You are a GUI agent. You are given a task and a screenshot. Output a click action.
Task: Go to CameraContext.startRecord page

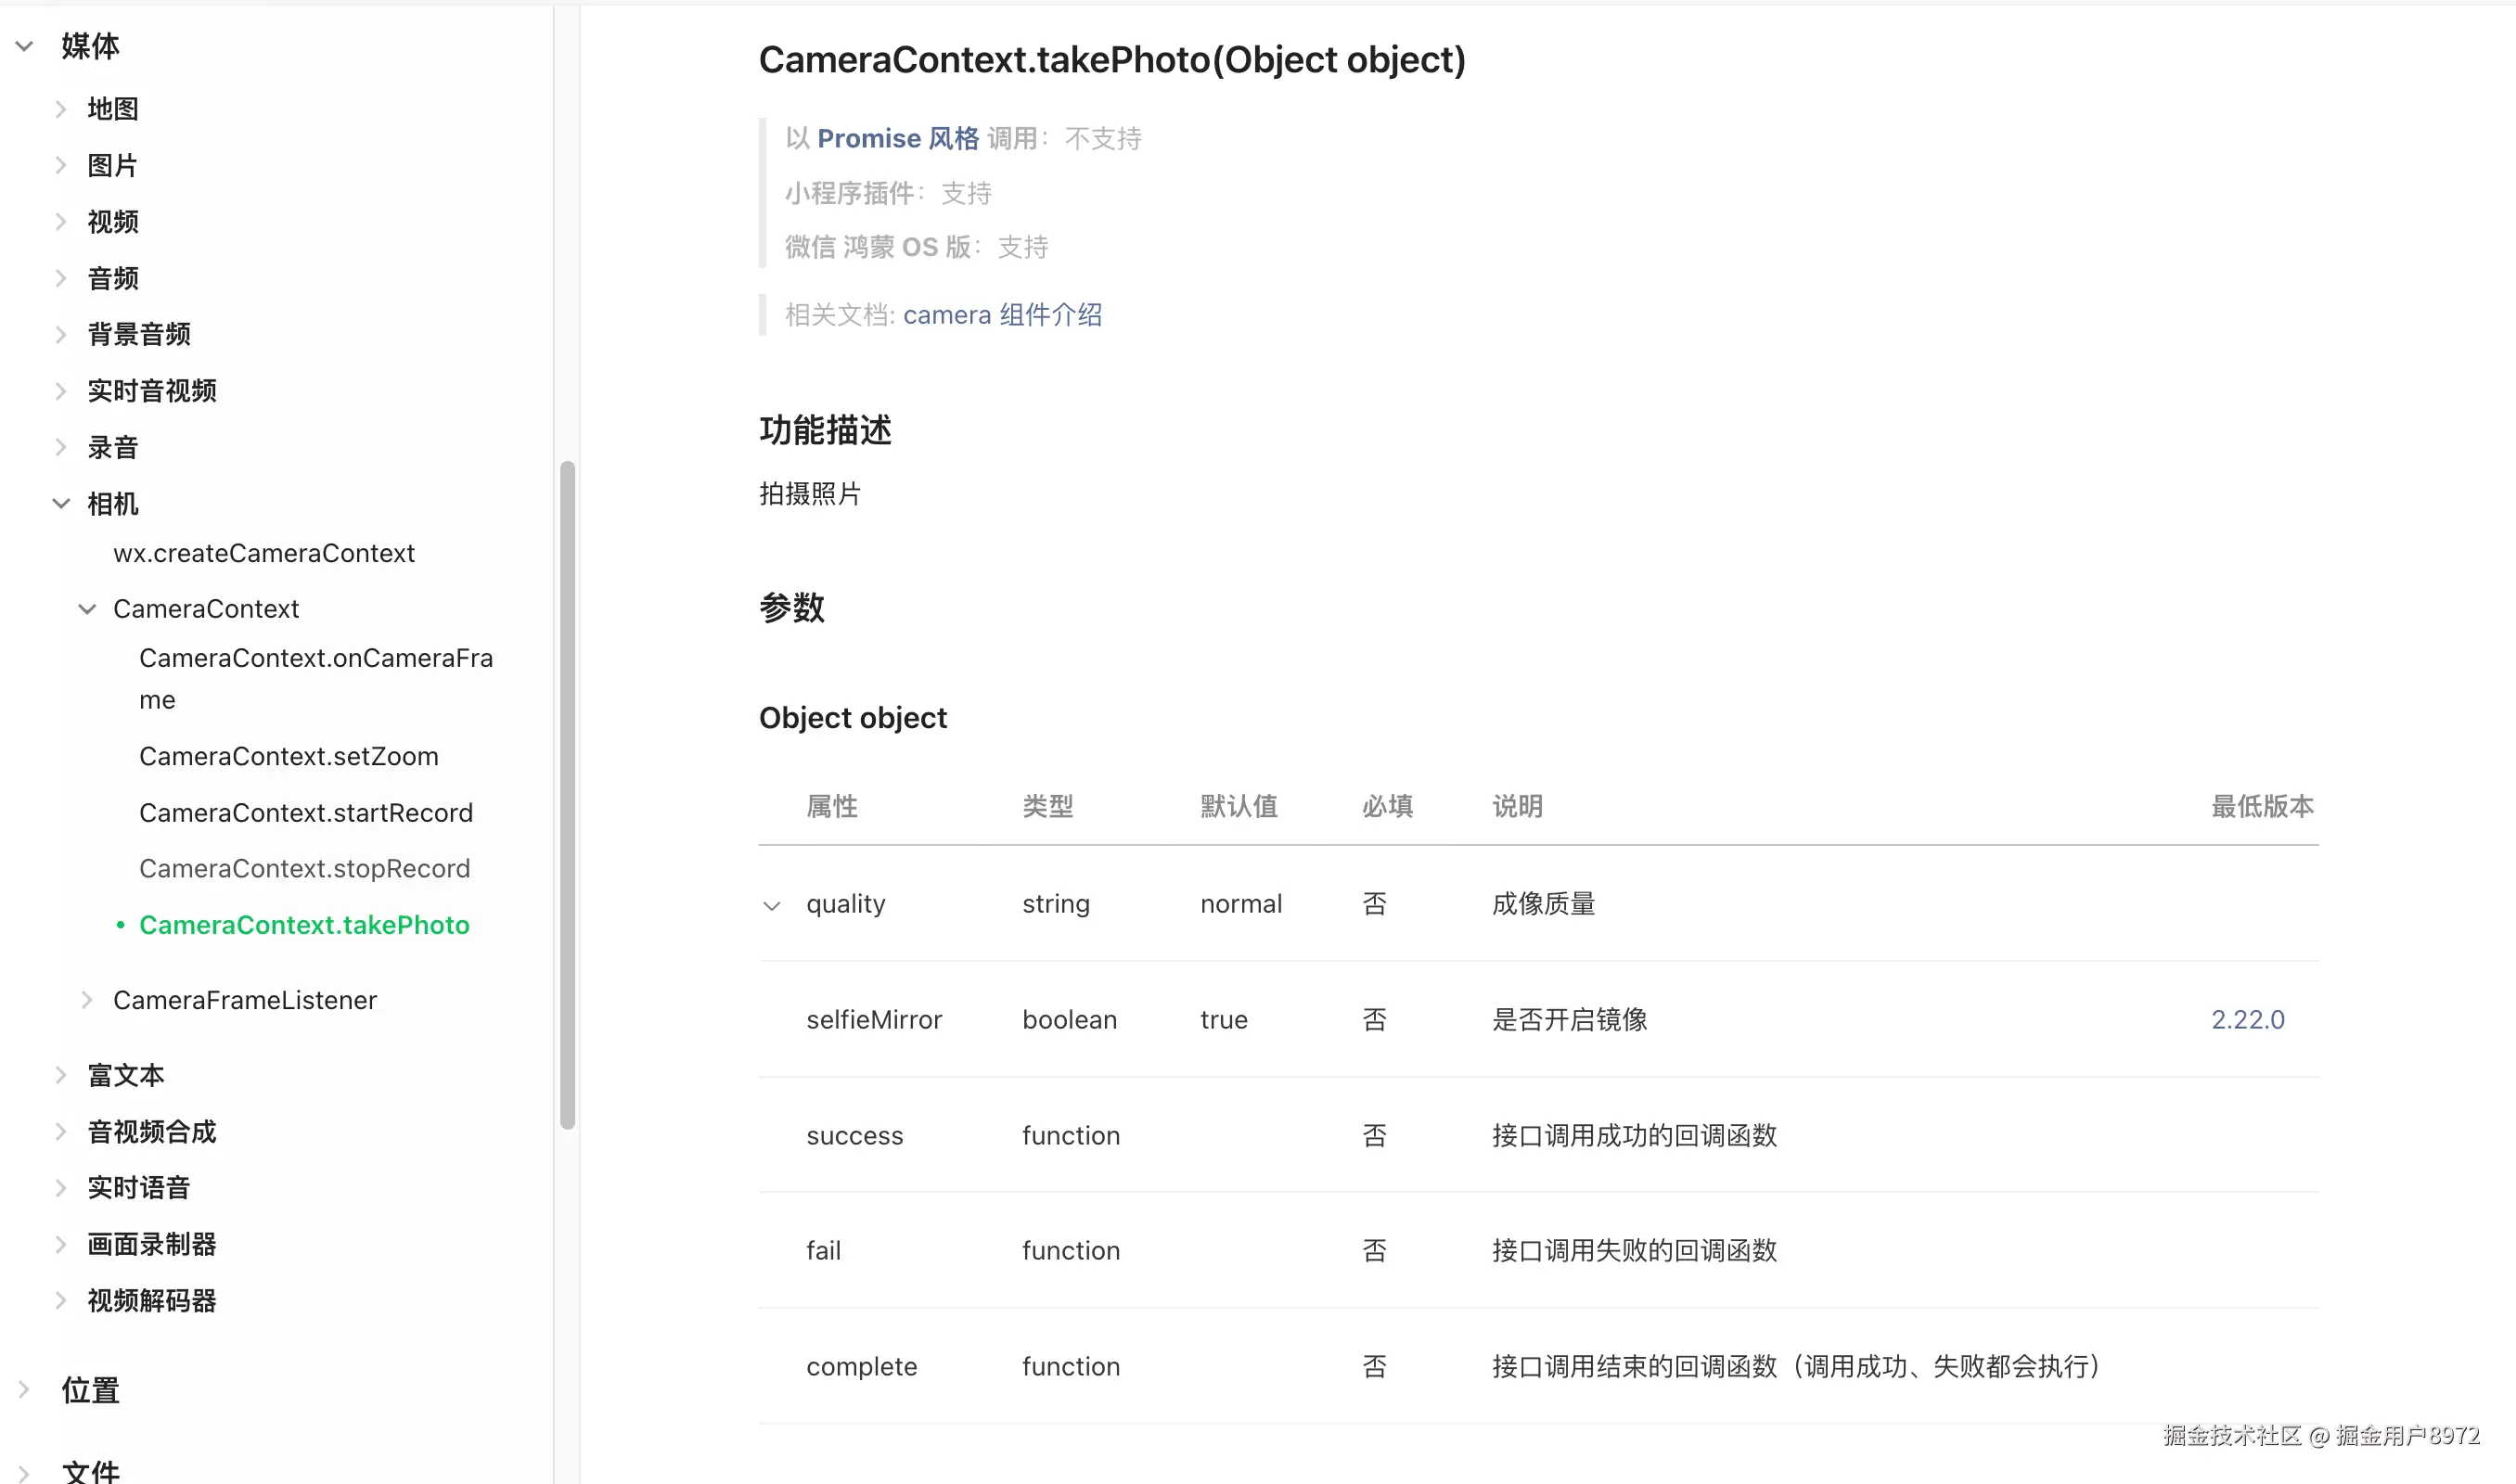[x=305, y=812]
